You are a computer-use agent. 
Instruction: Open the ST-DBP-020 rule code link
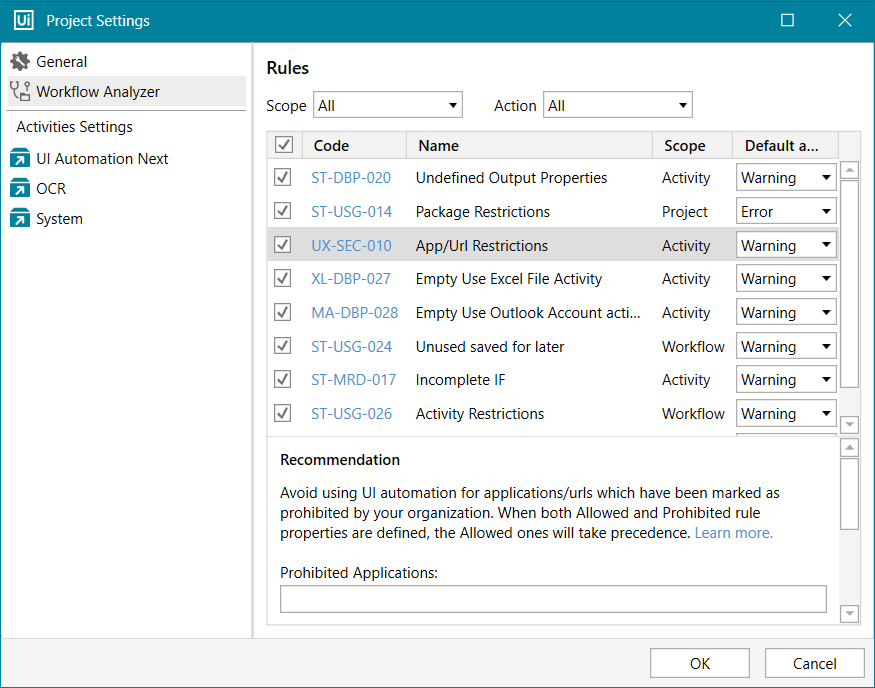click(351, 177)
